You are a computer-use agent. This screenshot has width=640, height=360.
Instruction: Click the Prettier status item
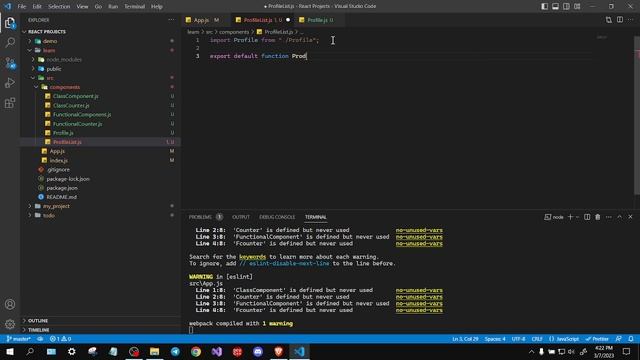pyautogui.click(x=597, y=339)
